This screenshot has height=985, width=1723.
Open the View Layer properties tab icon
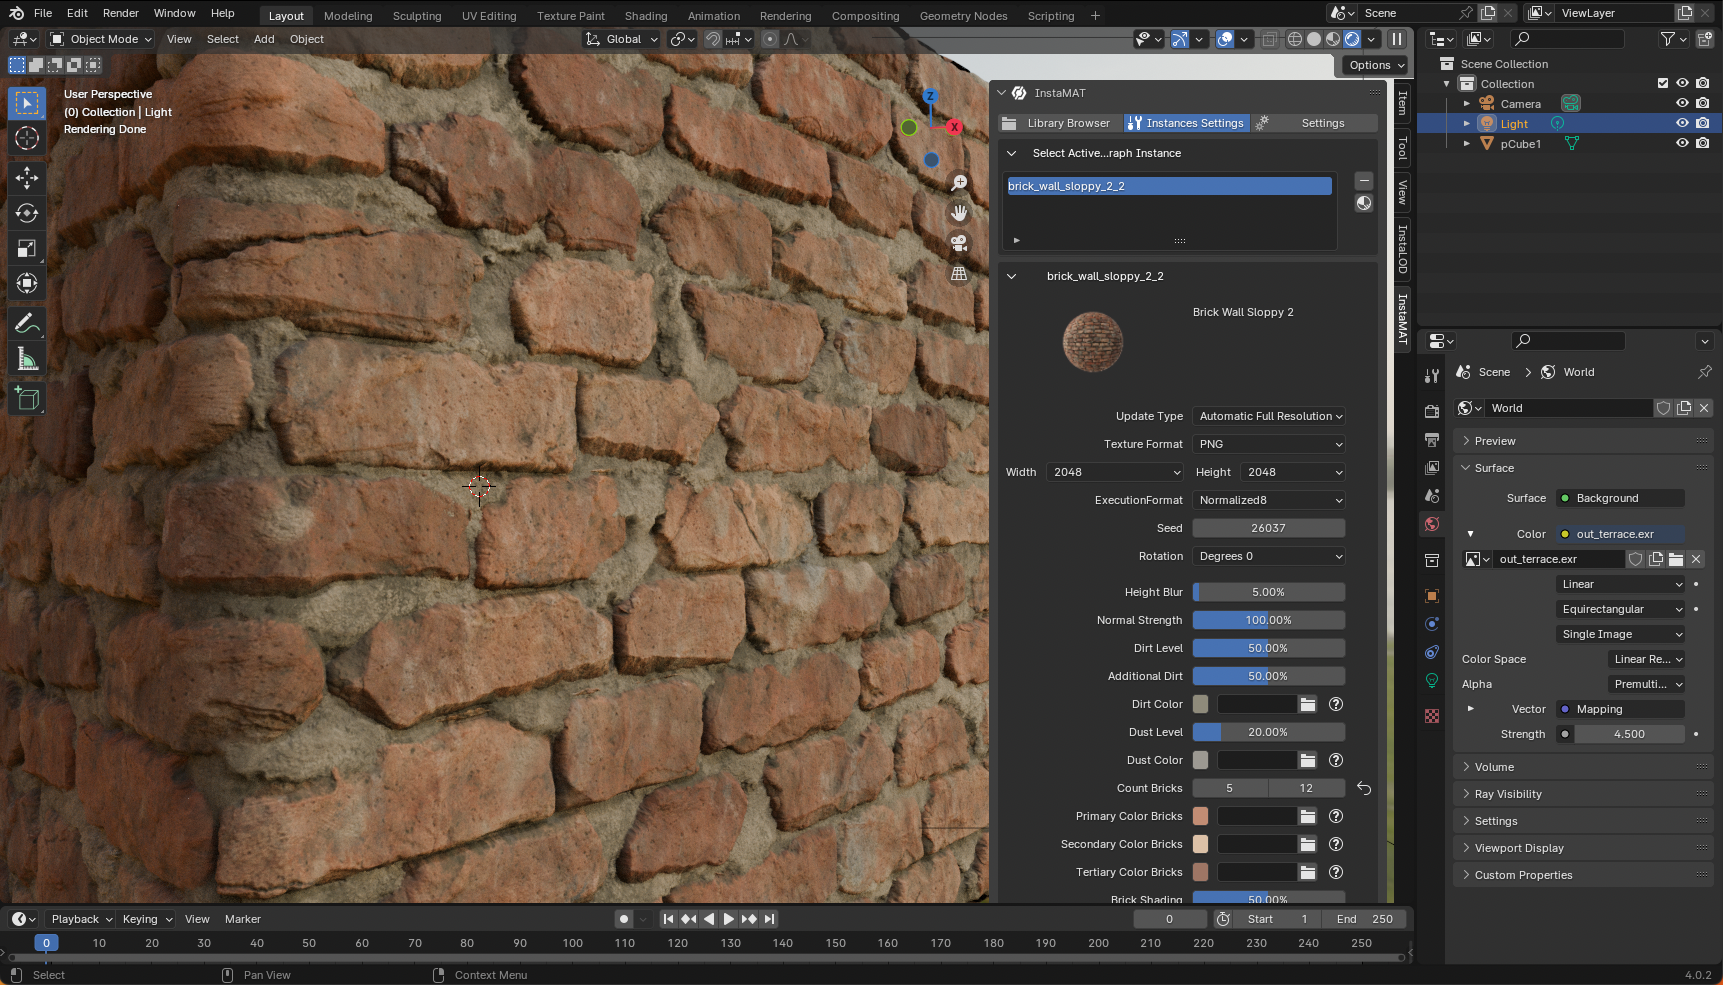tap(1432, 467)
